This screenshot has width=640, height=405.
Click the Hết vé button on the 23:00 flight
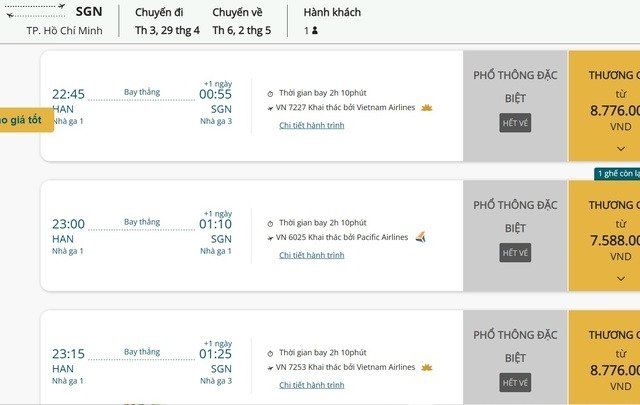click(515, 253)
